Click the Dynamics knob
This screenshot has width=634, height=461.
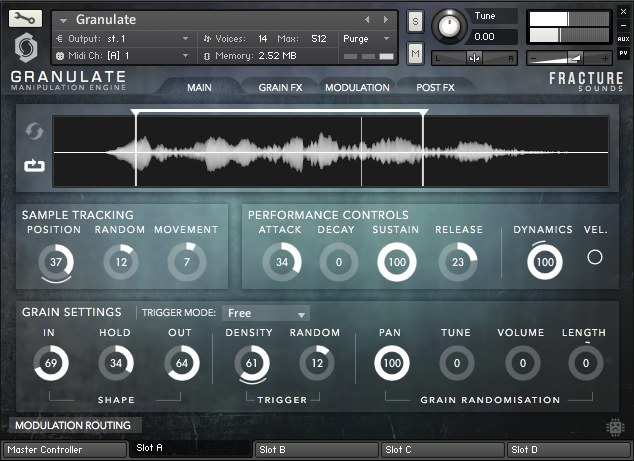545,262
